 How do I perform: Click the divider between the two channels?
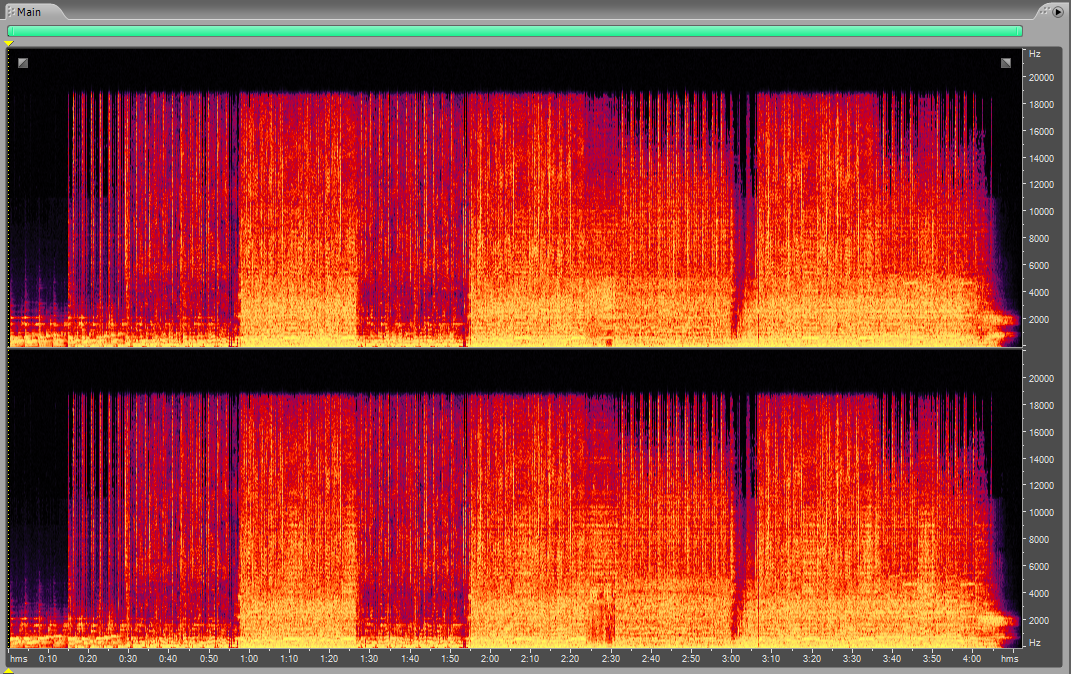(x=515, y=349)
